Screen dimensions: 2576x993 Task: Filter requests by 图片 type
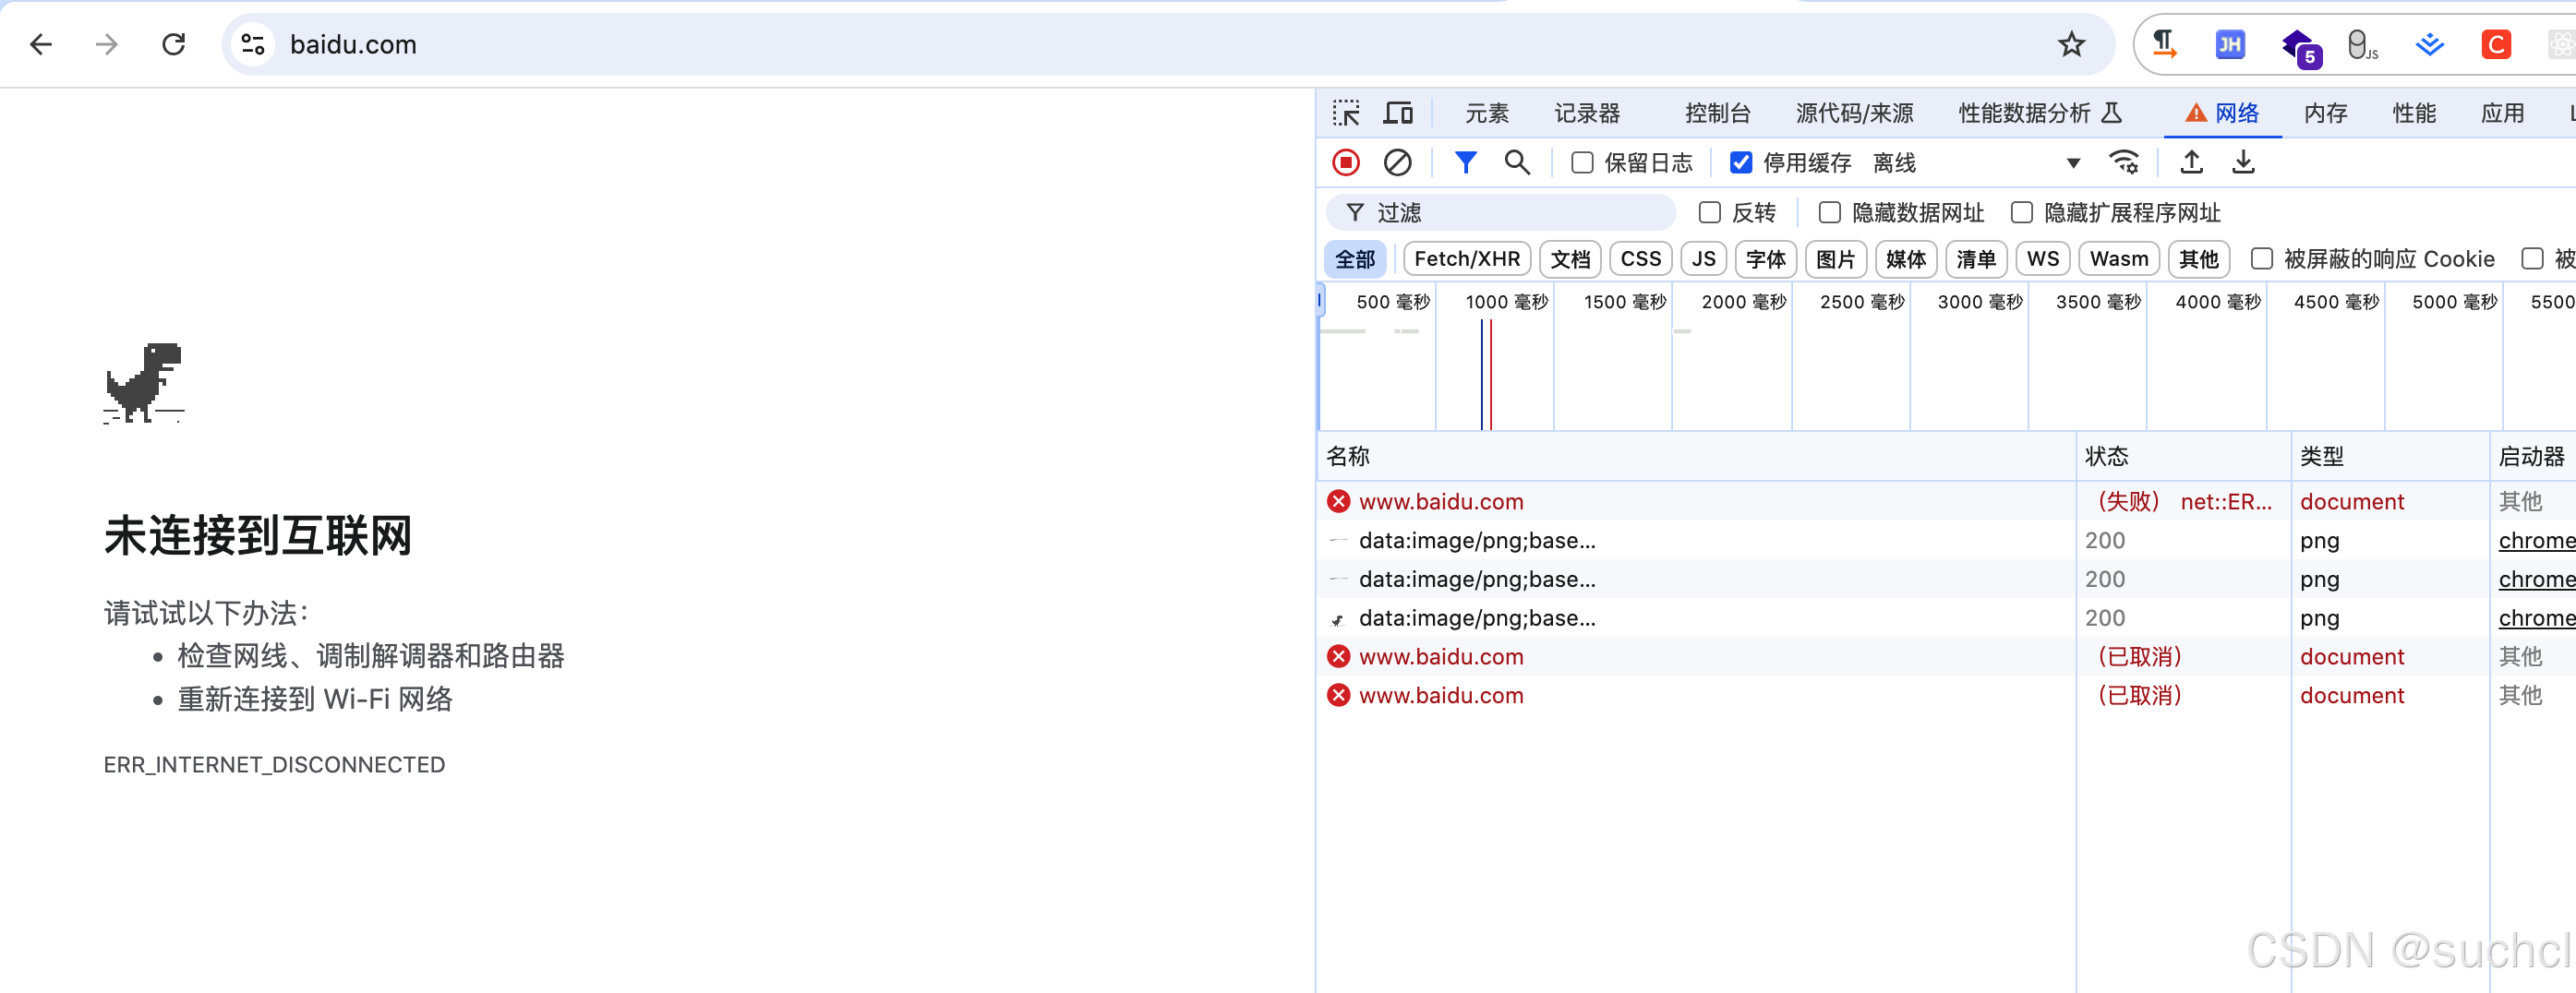coord(1836,259)
